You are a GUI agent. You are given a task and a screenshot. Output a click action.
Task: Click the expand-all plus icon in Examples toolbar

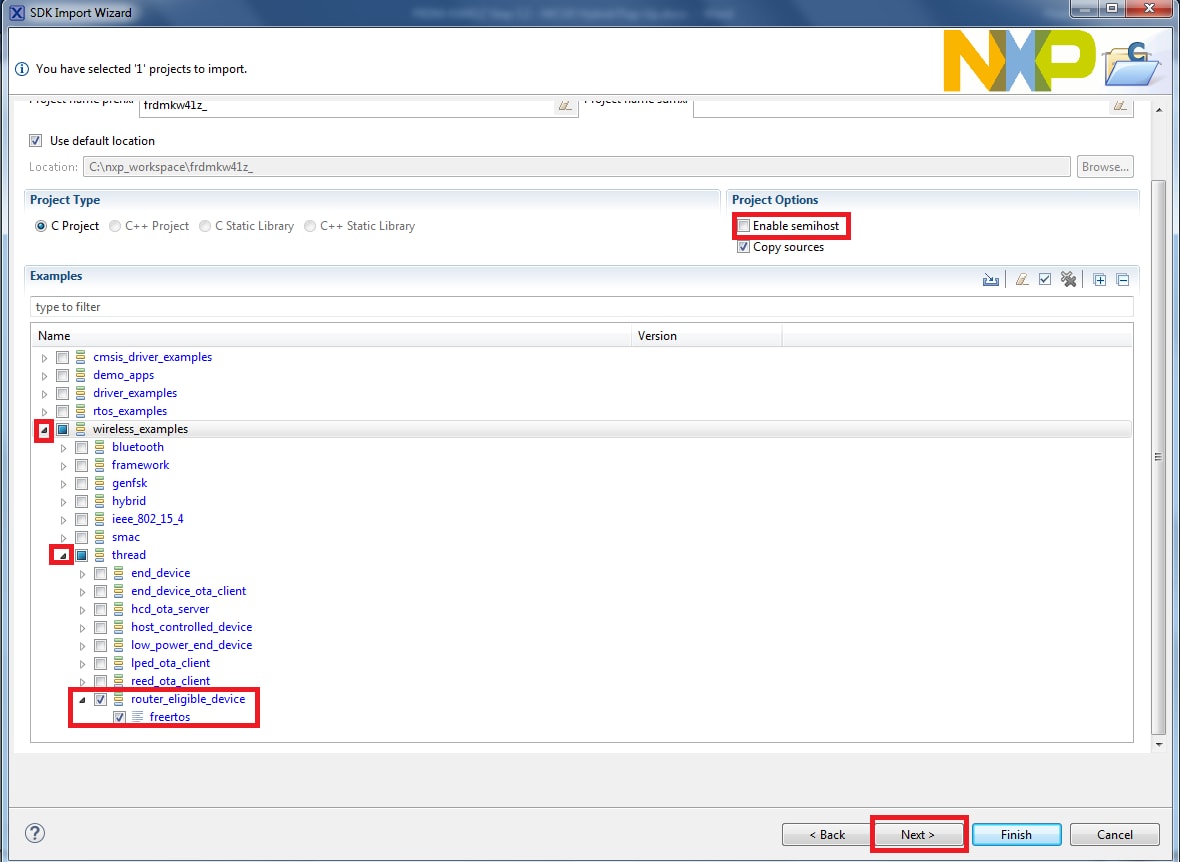(x=1099, y=280)
